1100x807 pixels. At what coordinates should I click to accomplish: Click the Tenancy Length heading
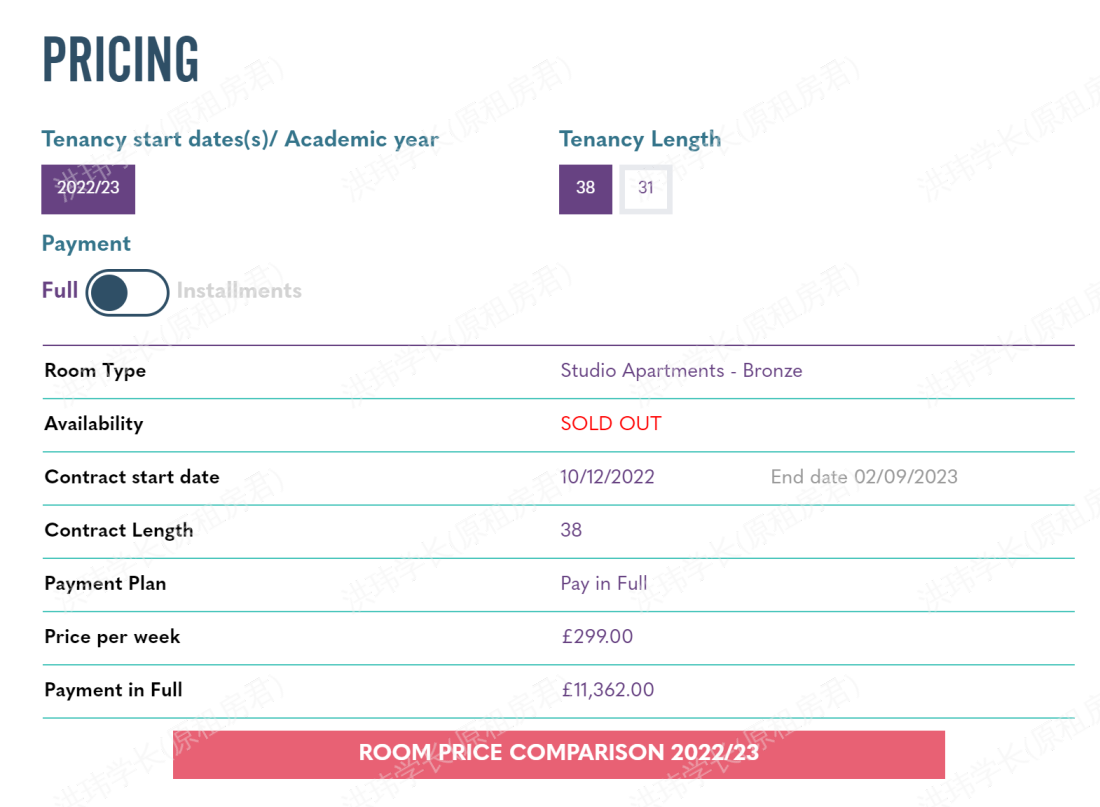[639, 139]
